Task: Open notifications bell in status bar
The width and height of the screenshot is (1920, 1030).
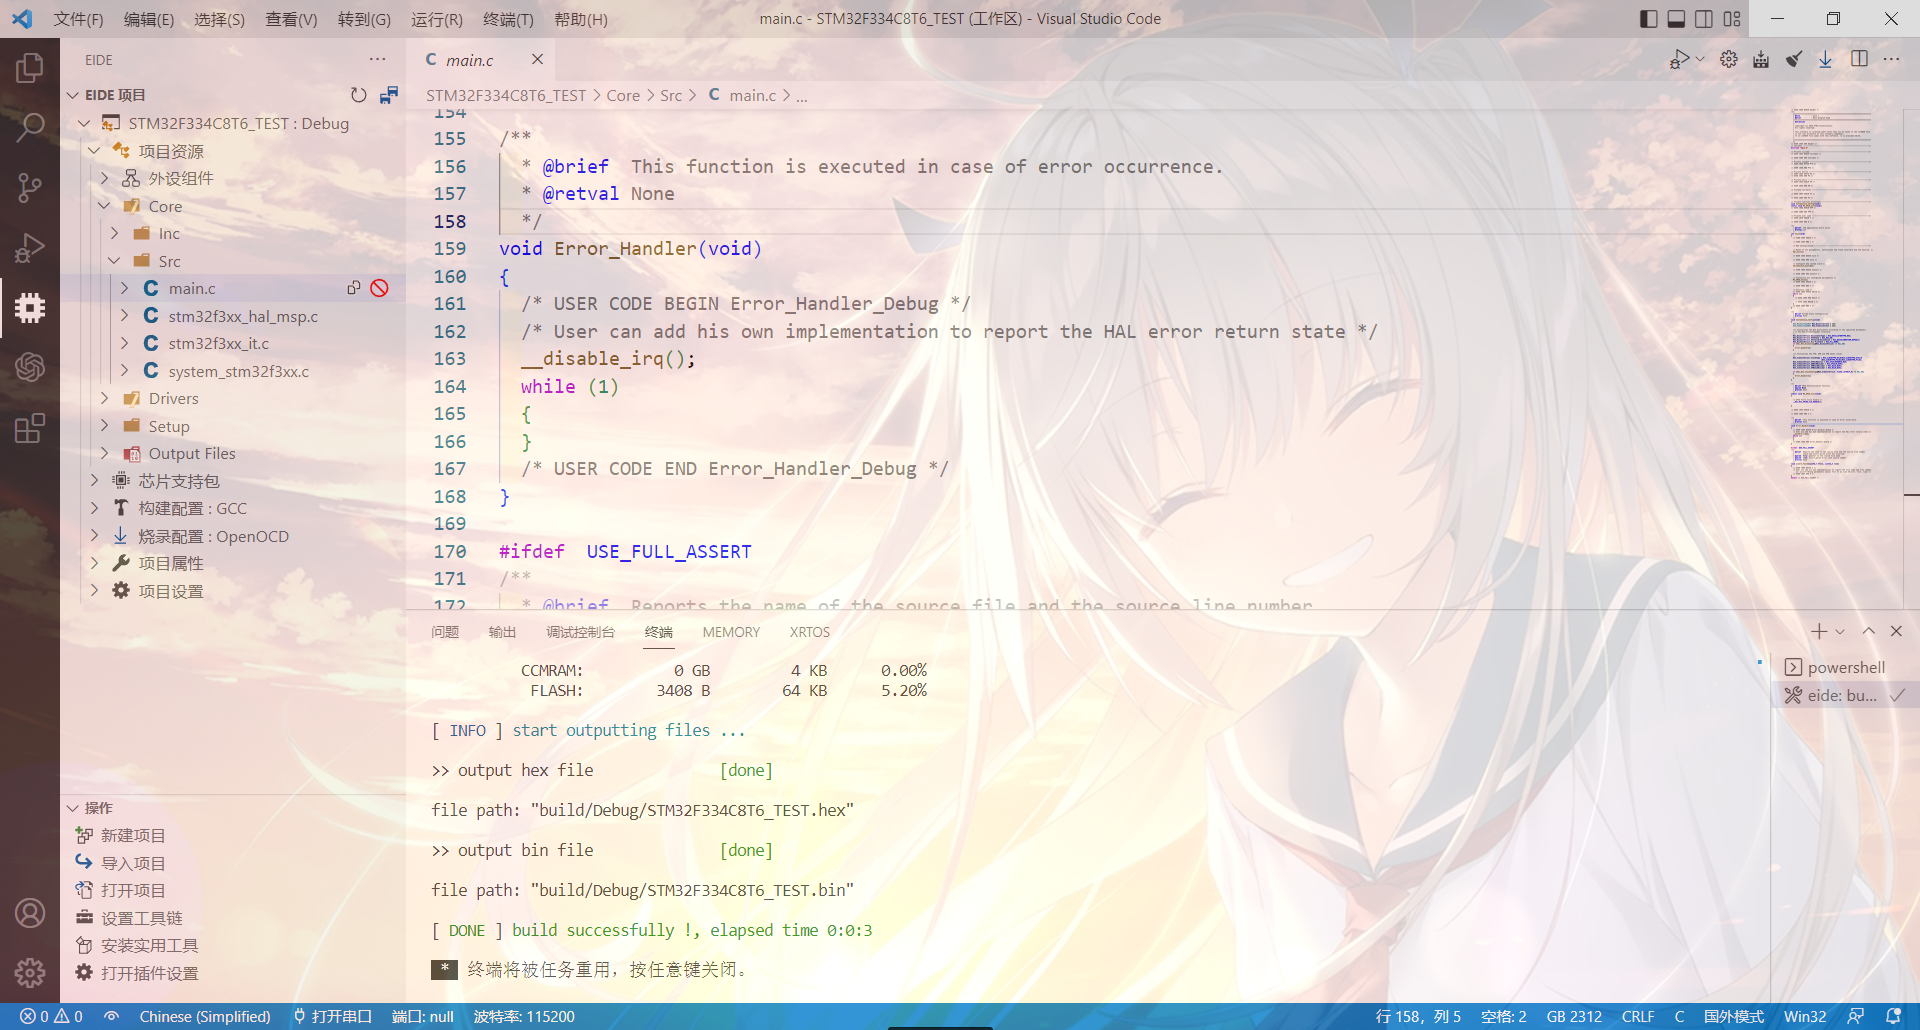Action: 1893,1016
